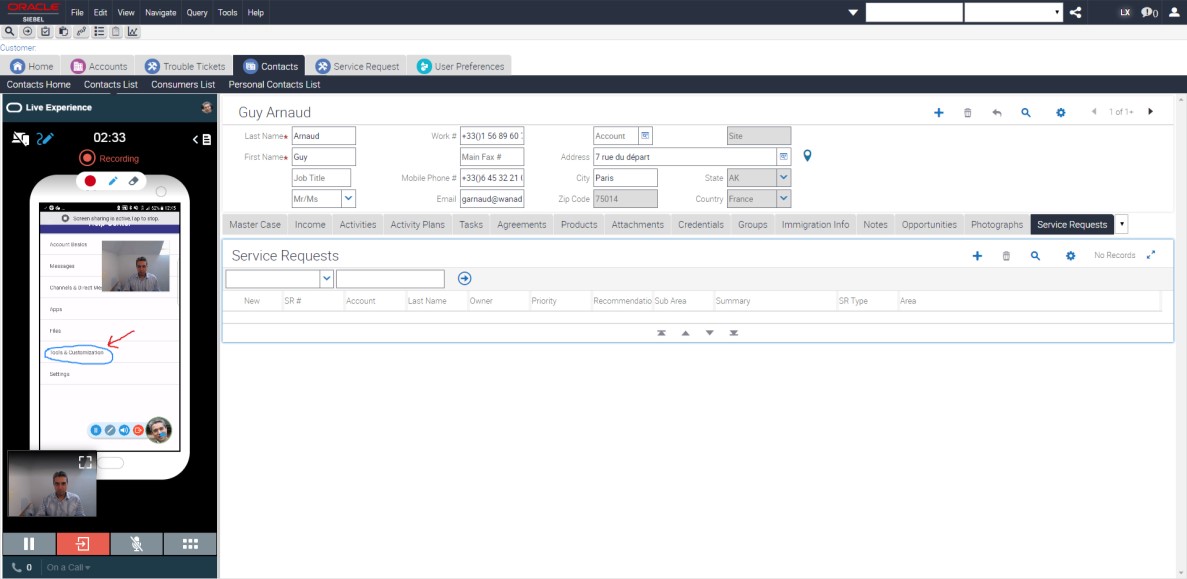Viewport: 1187px width, 579px height.
Task: Click the Go arrow button in Service Requests
Action: point(465,279)
